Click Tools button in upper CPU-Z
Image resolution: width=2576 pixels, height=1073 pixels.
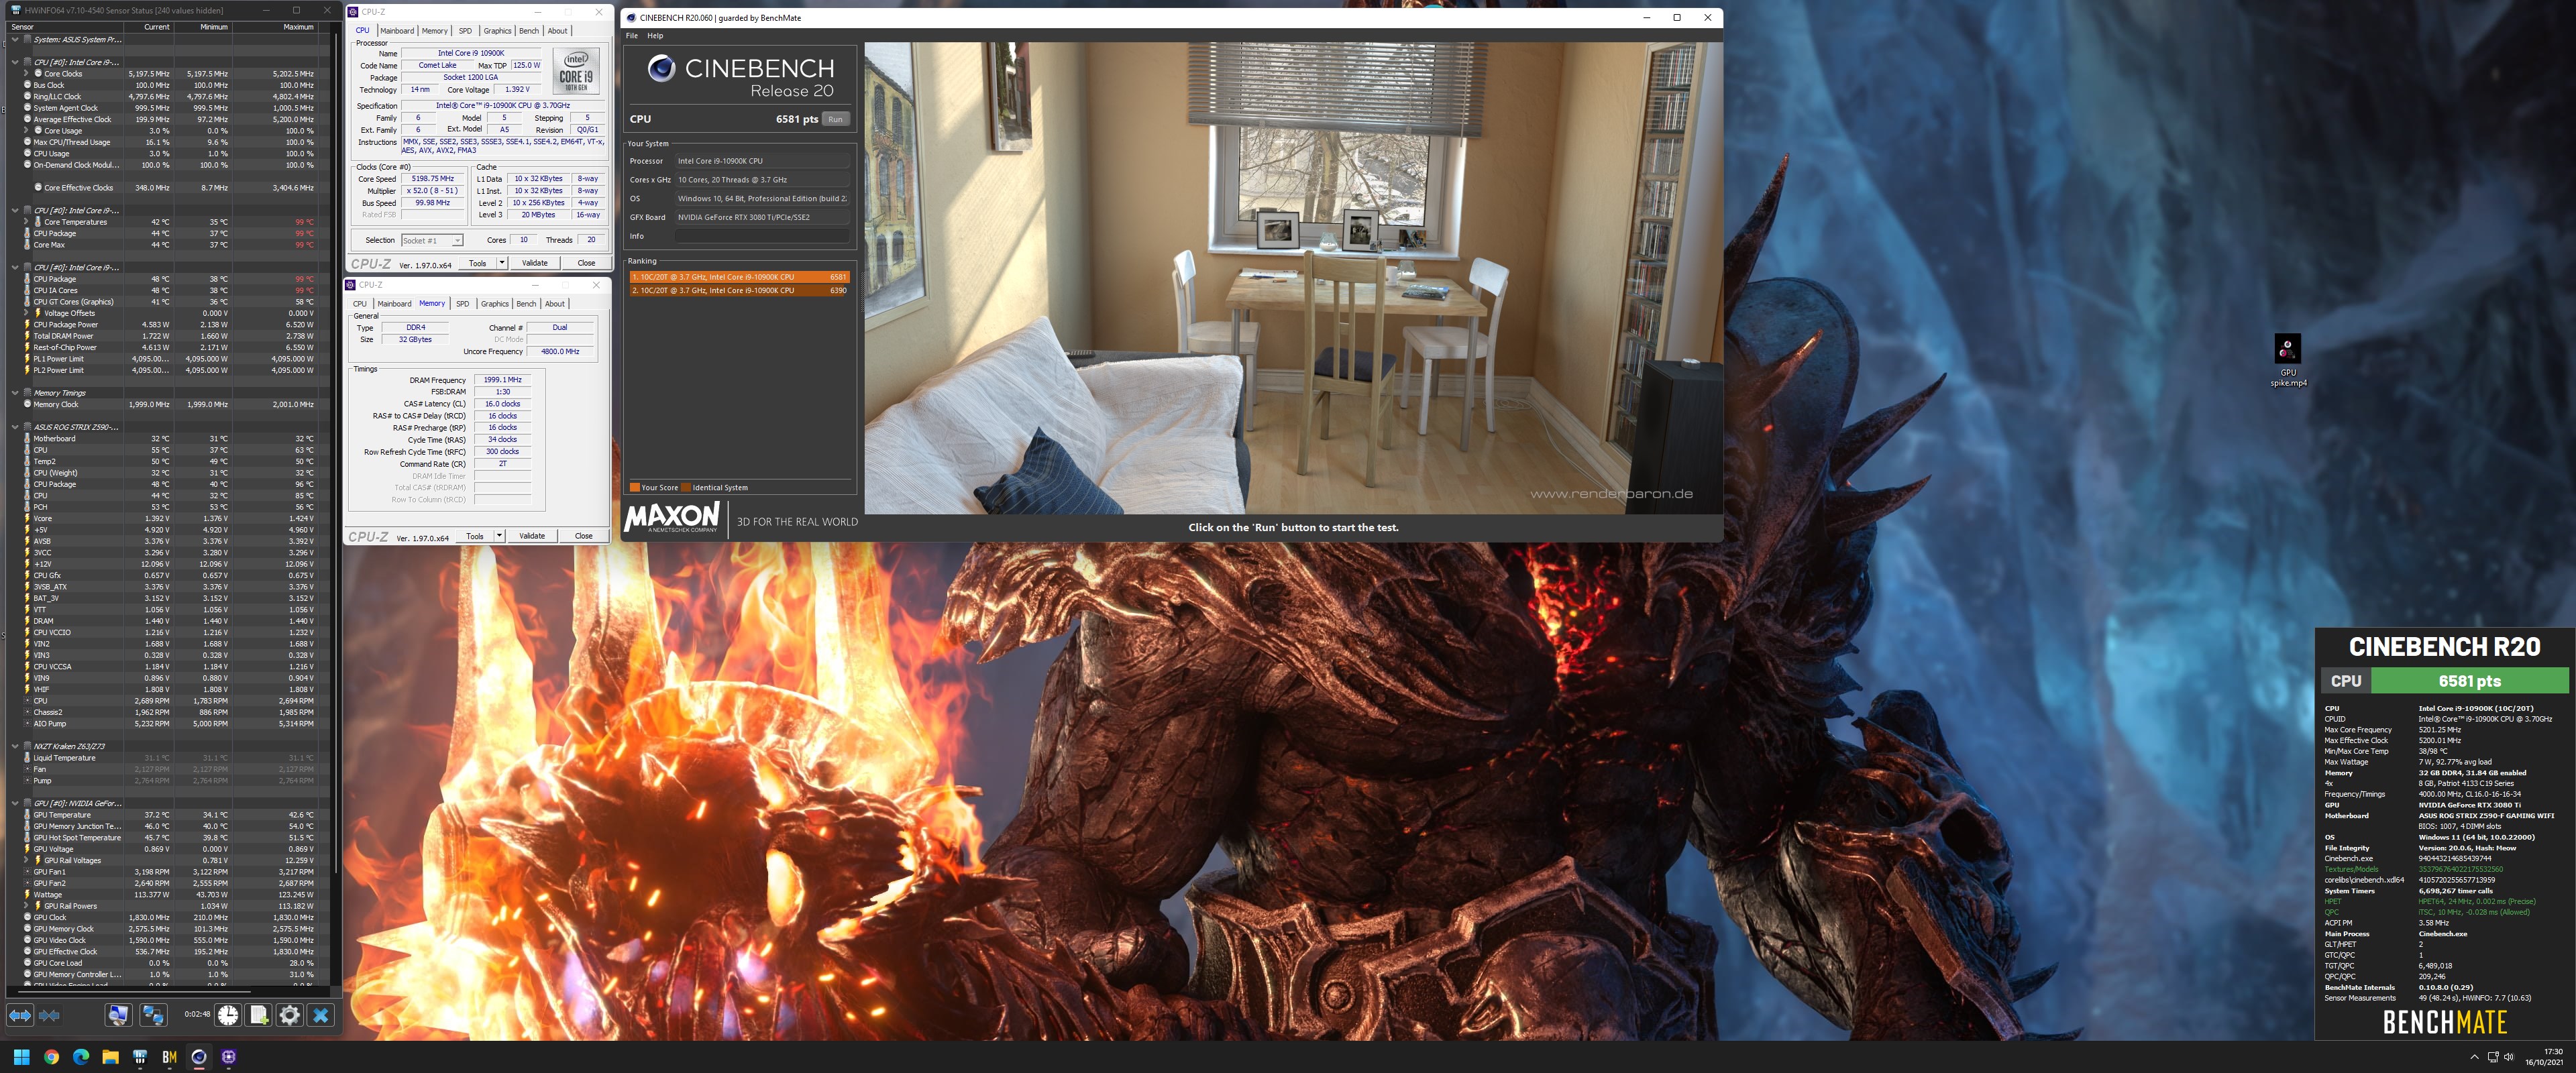coord(477,263)
